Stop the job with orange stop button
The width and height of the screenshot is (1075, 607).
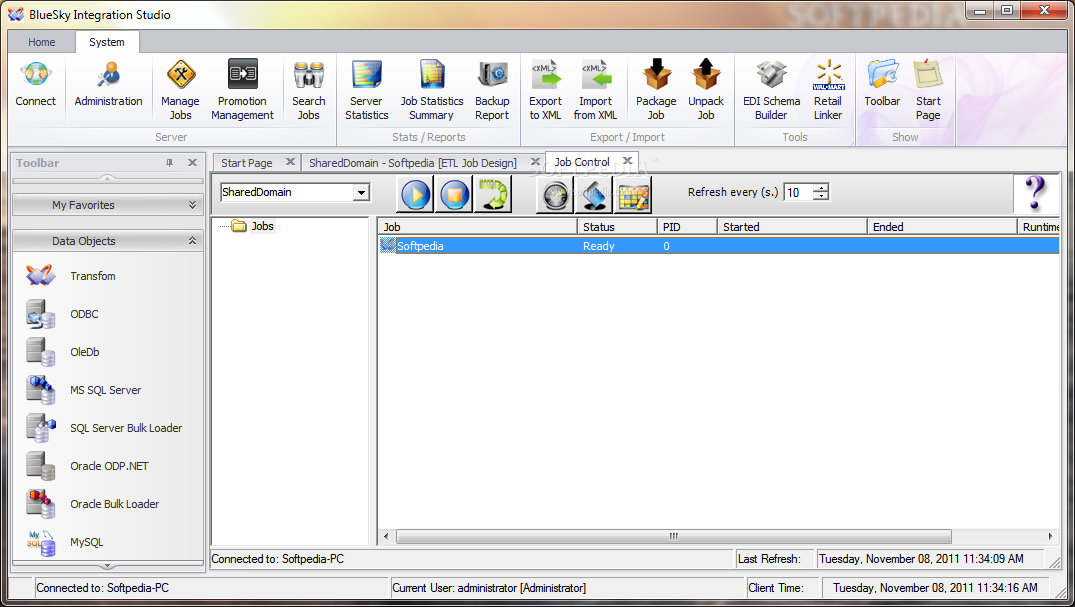pos(454,194)
